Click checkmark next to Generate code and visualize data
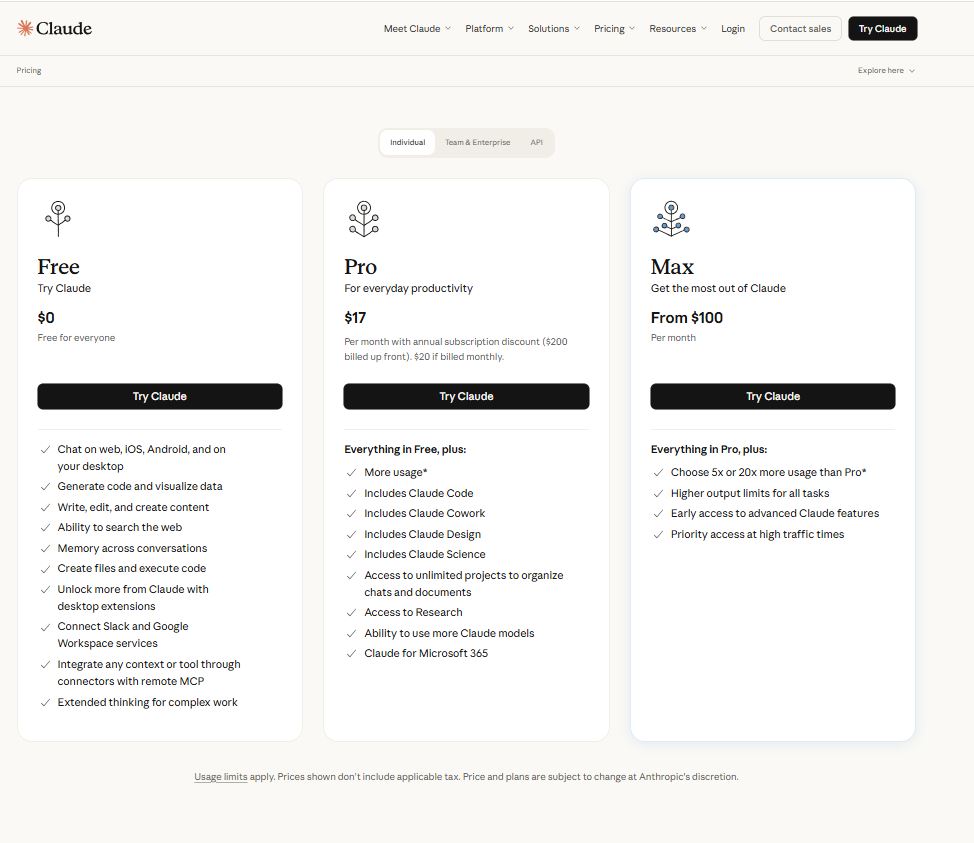The width and height of the screenshot is (974, 843). [45, 487]
